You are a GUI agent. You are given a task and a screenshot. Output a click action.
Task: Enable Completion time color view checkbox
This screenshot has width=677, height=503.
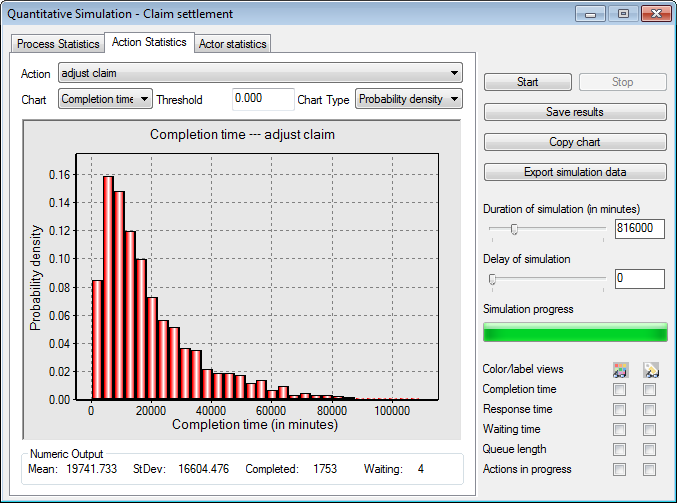620,390
